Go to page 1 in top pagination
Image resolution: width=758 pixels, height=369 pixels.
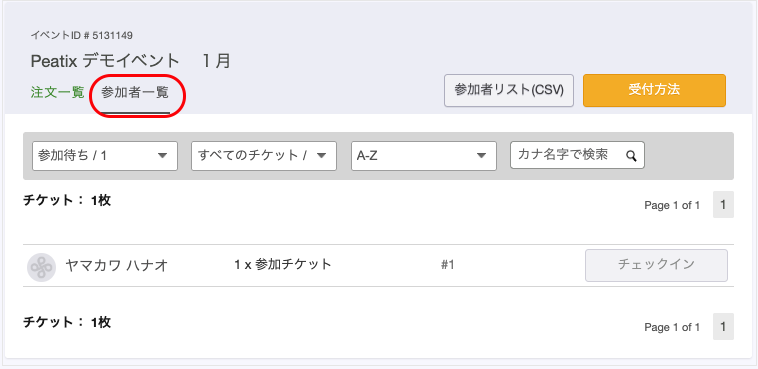(x=723, y=205)
